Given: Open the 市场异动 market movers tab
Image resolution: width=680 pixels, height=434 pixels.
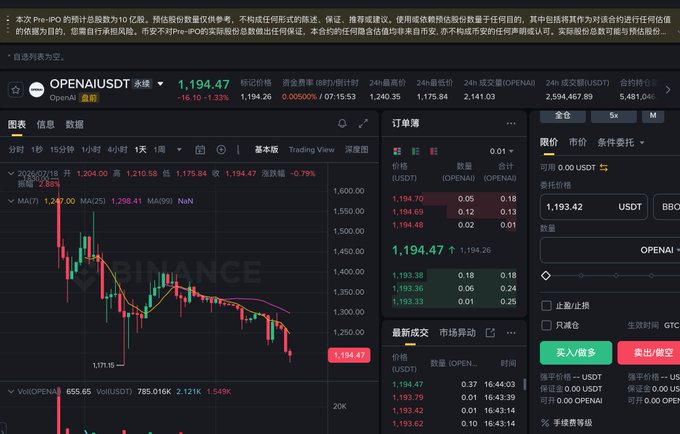Looking at the screenshot, I should click(457, 333).
